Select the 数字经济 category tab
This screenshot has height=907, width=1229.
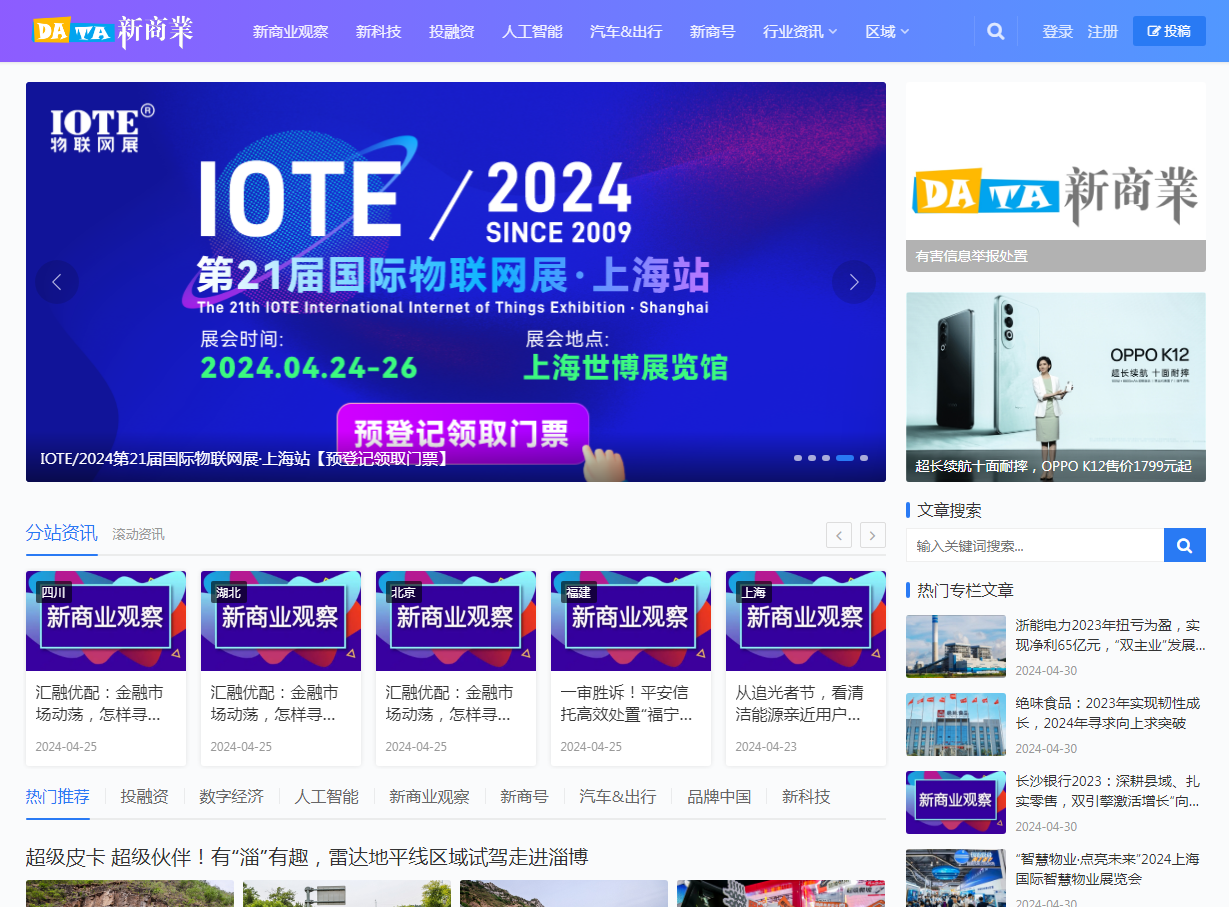click(231, 797)
